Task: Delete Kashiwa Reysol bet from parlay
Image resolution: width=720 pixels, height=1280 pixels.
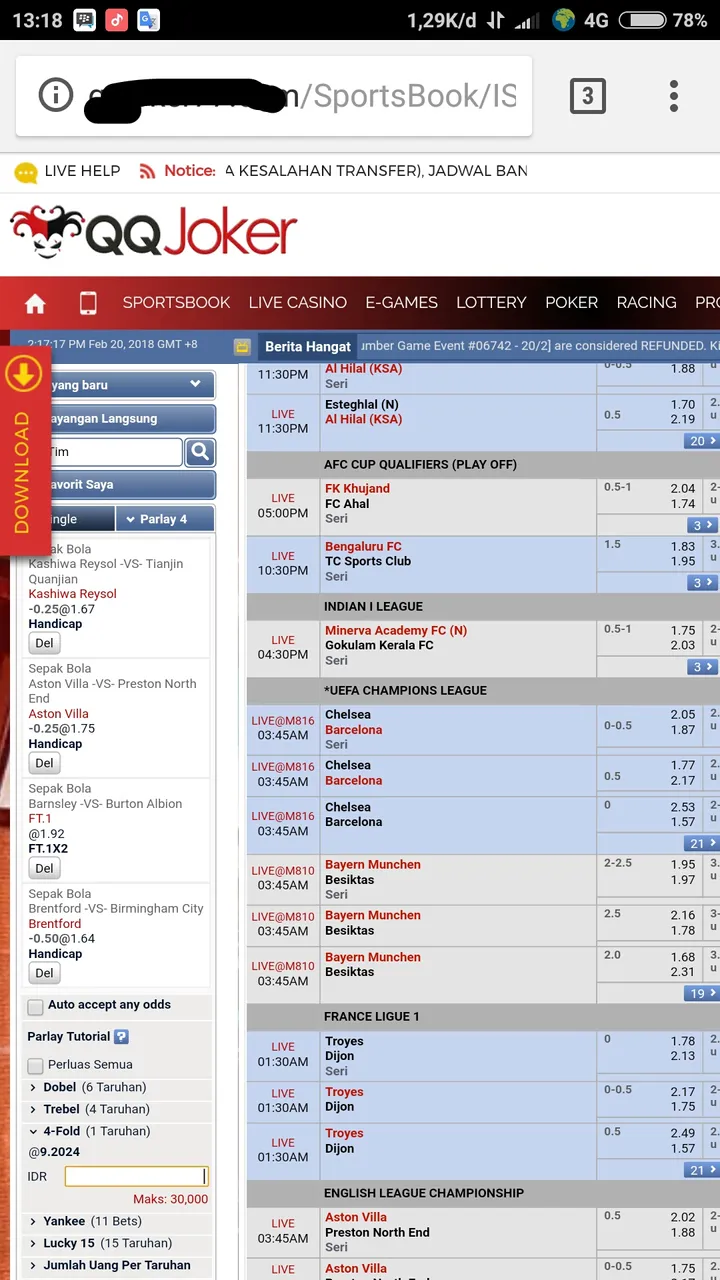Action: (44, 643)
